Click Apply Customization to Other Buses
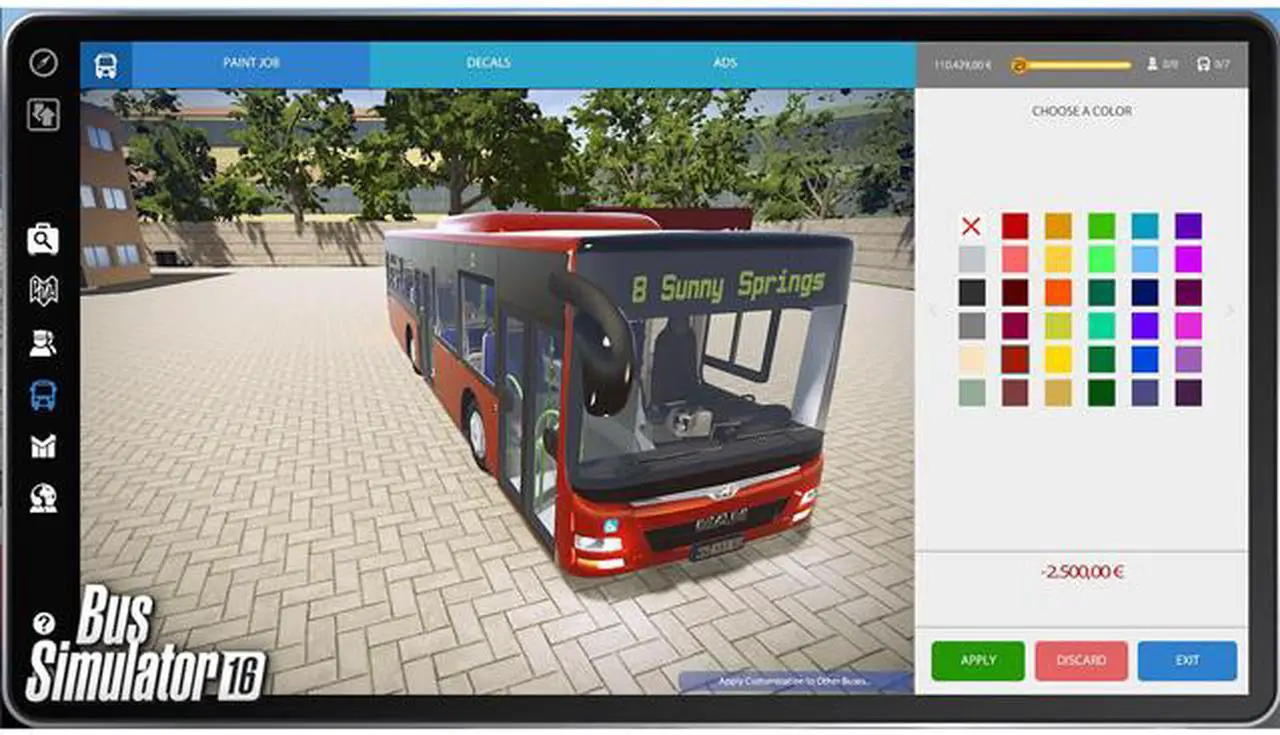This screenshot has width=1280, height=735. click(x=794, y=682)
